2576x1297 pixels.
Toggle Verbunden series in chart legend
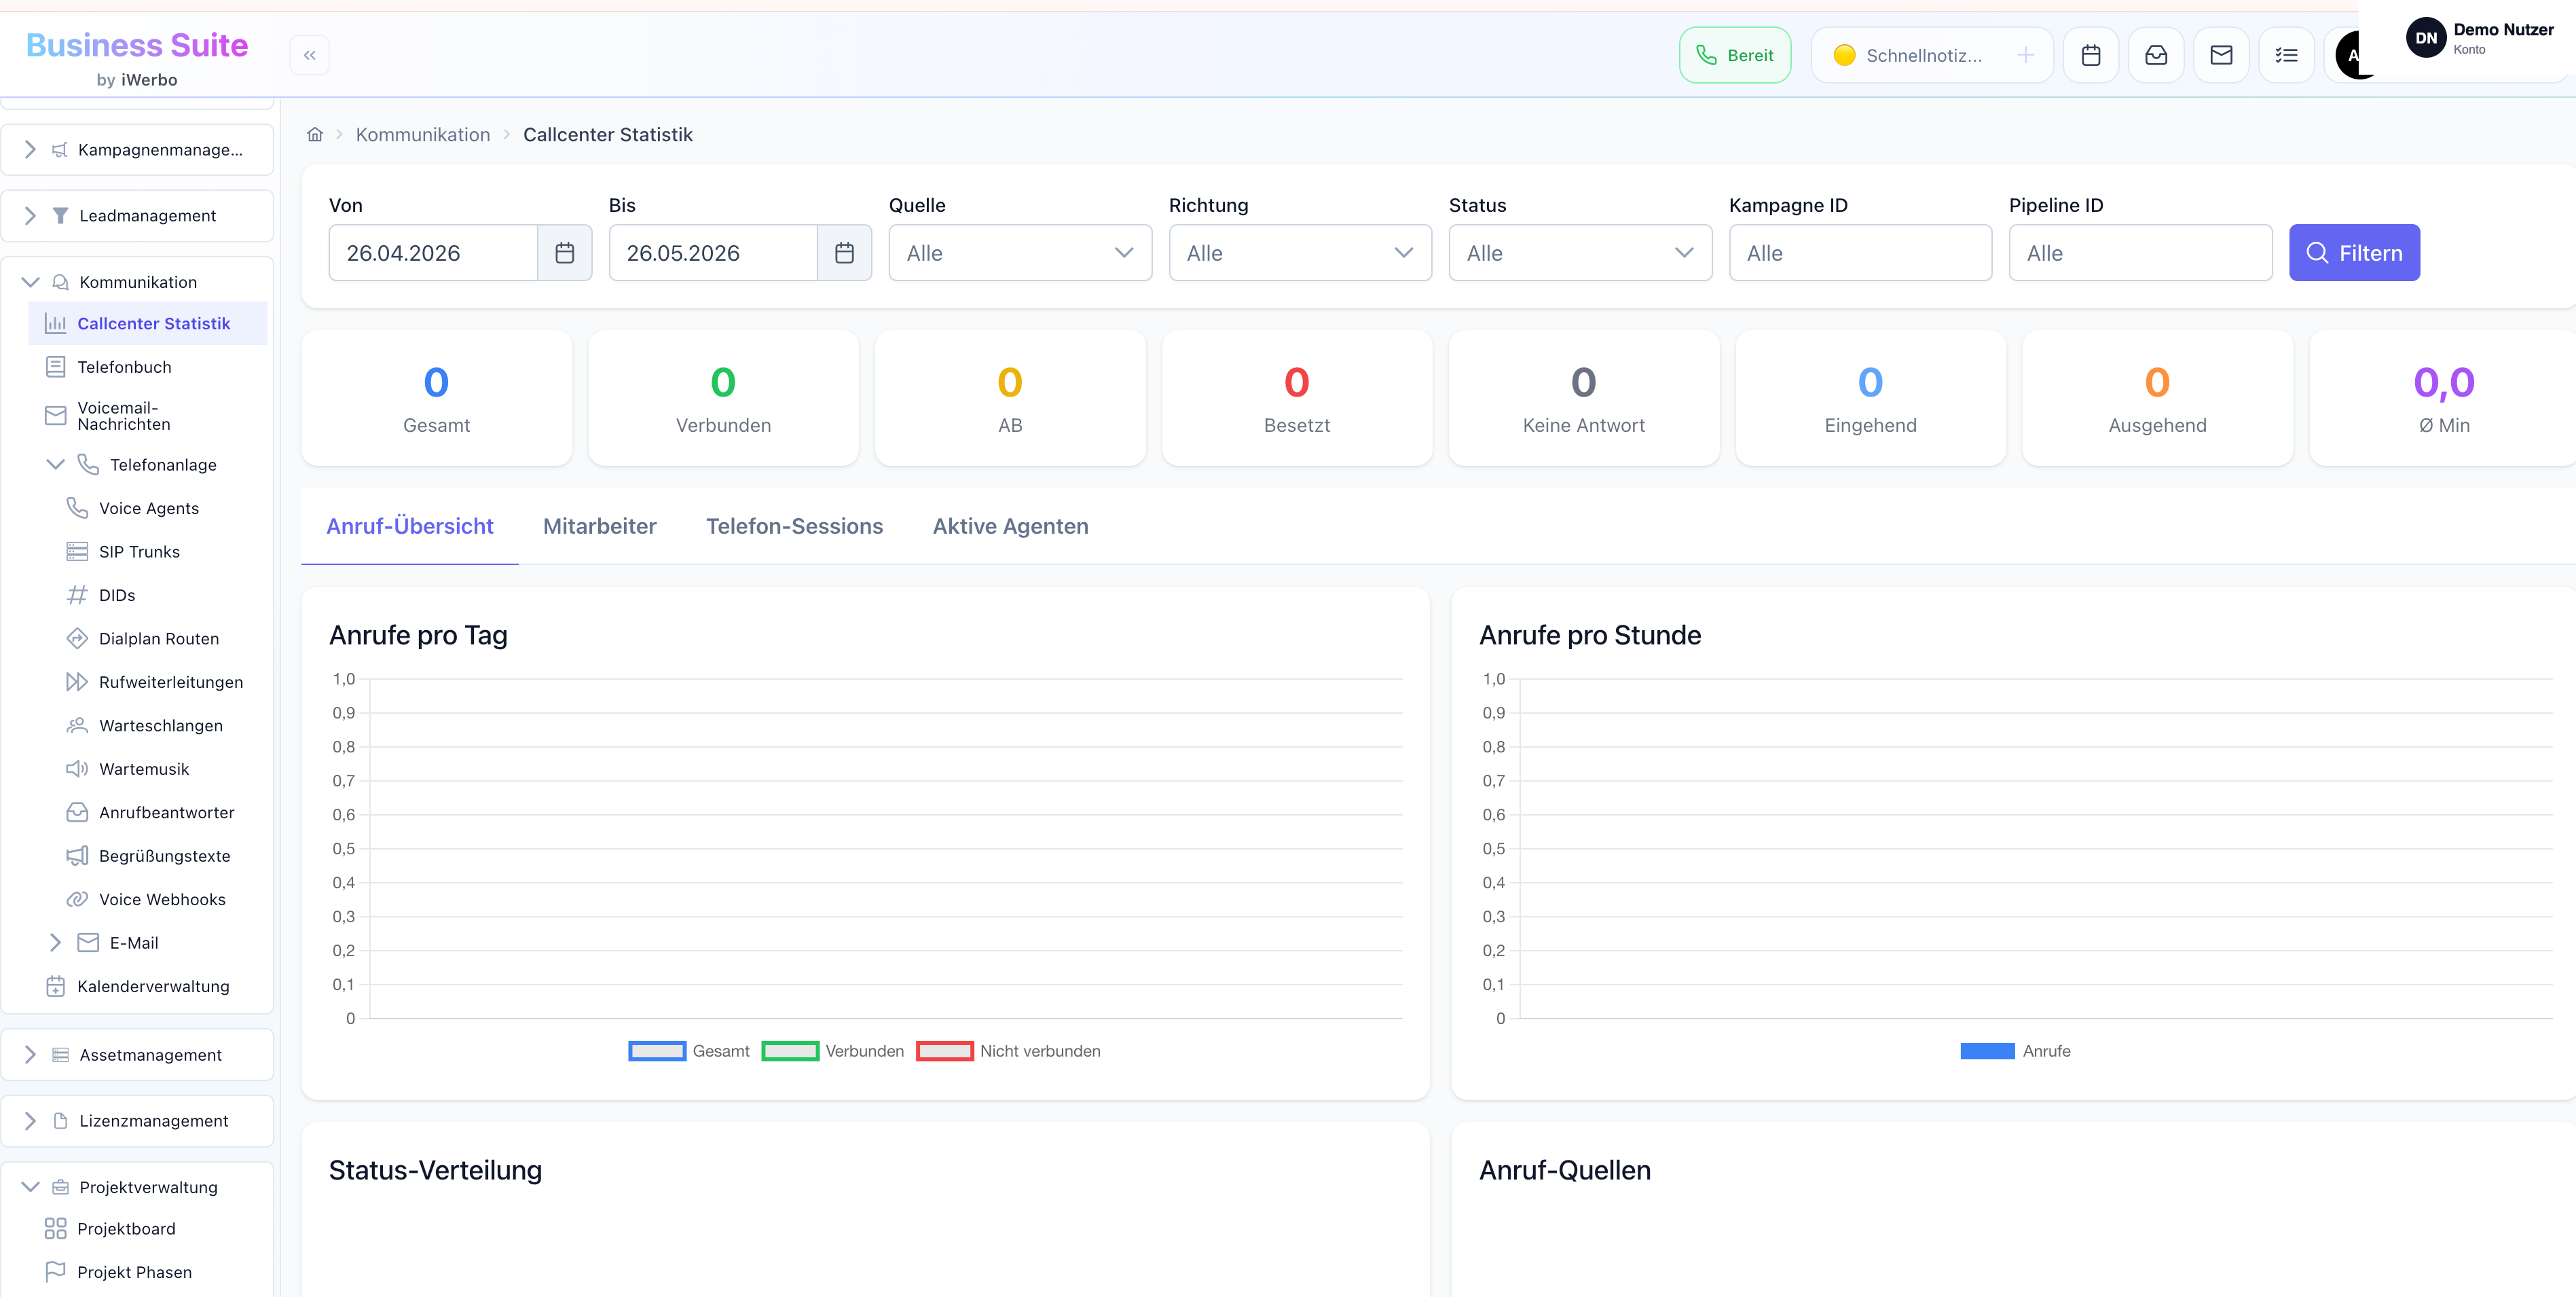[833, 1051]
